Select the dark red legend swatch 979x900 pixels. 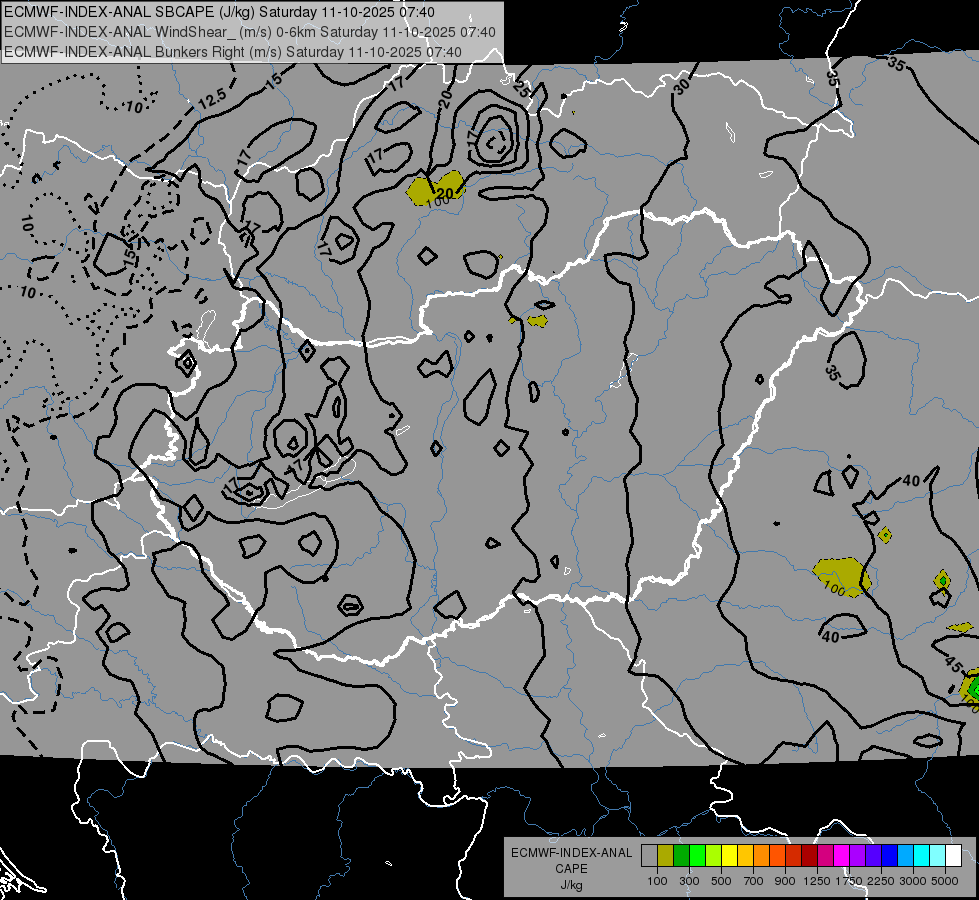(x=810, y=855)
